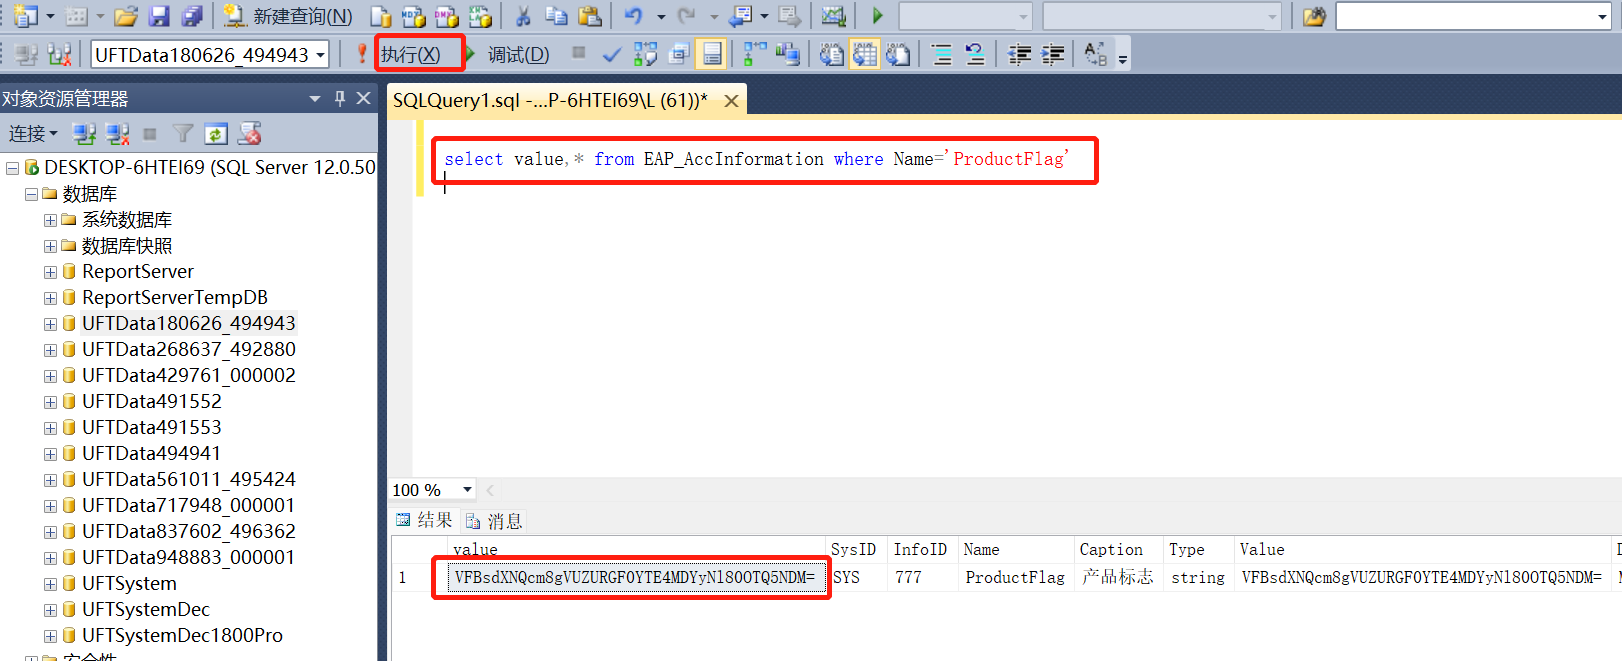This screenshot has height=661, width=1622.
Task: Click Disconnect server icon in Object Explorer
Action: coord(118,134)
